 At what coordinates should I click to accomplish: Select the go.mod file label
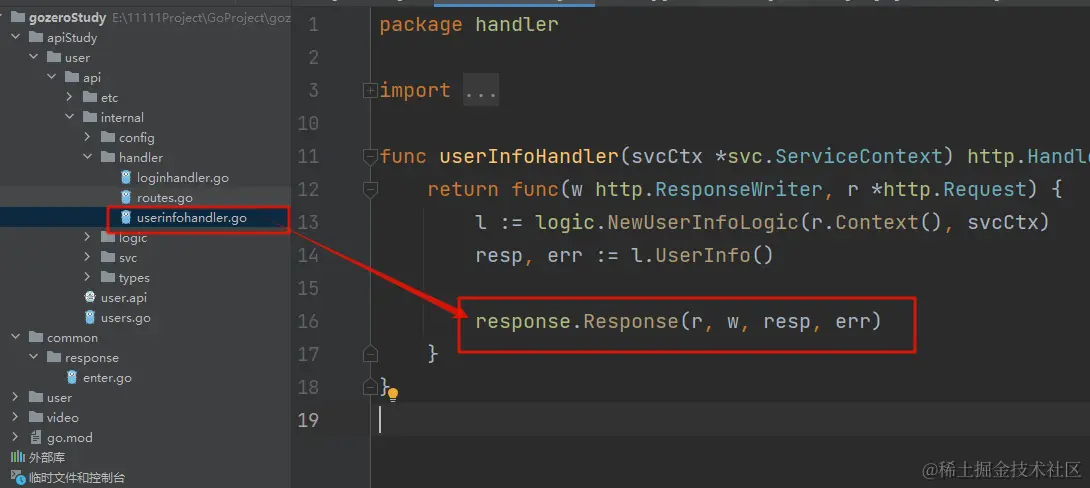(70, 438)
